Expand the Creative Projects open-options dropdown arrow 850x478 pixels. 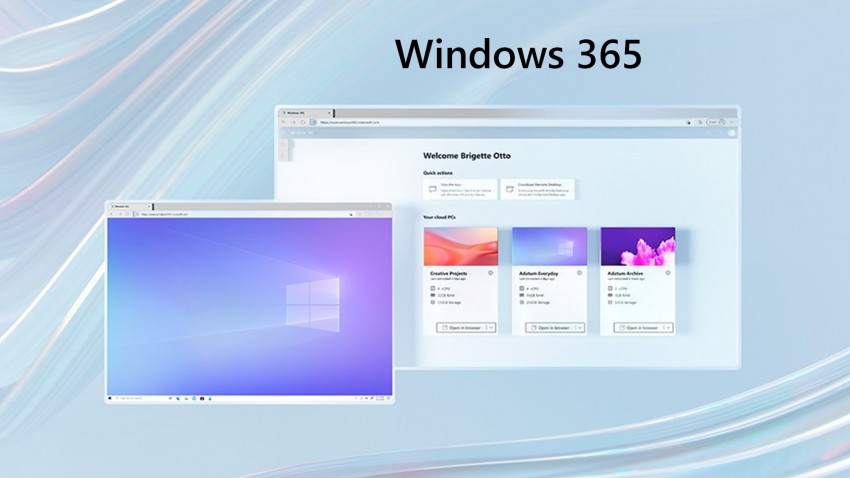point(491,328)
